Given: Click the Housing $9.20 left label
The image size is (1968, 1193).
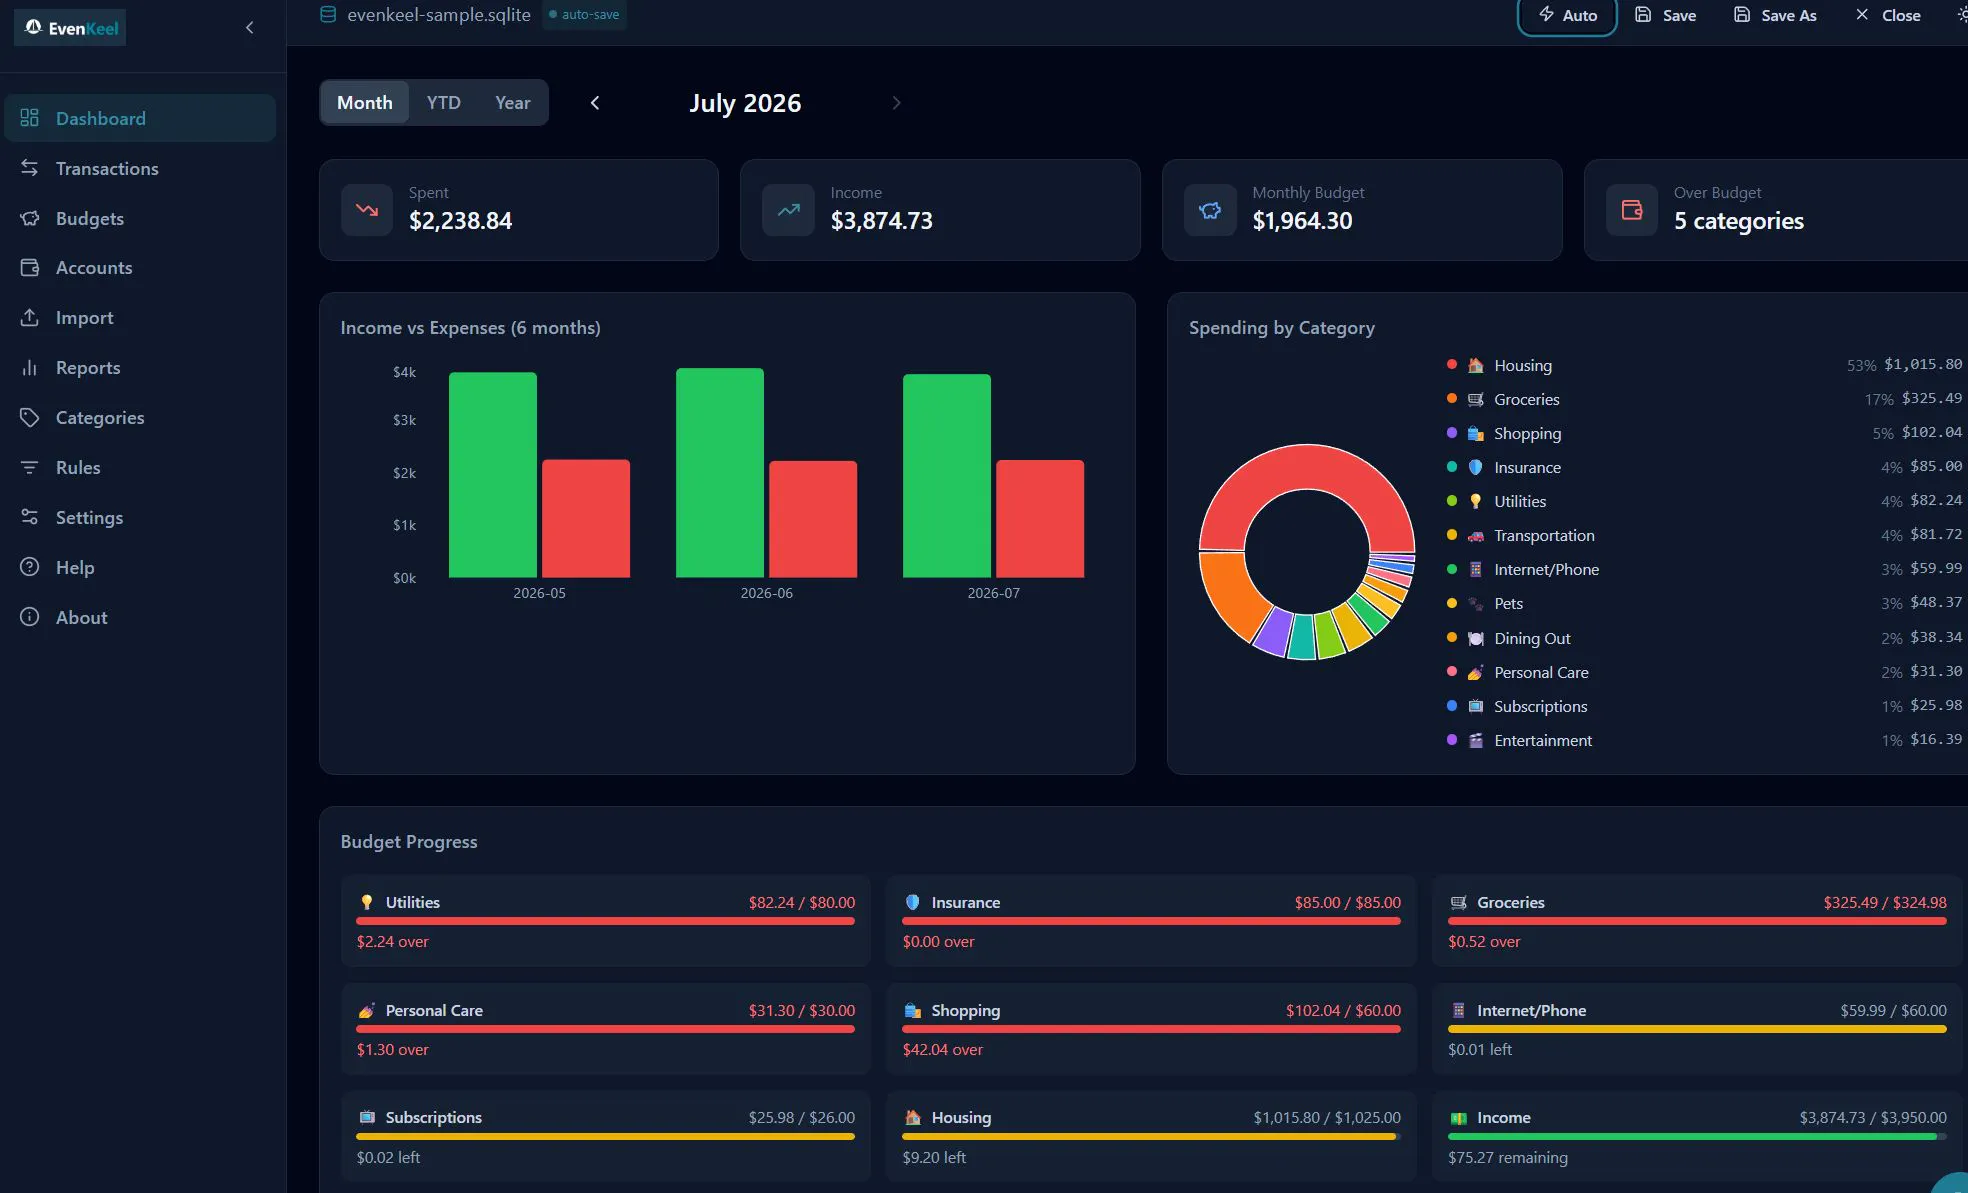Looking at the screenshot, I should point(934,1157).
